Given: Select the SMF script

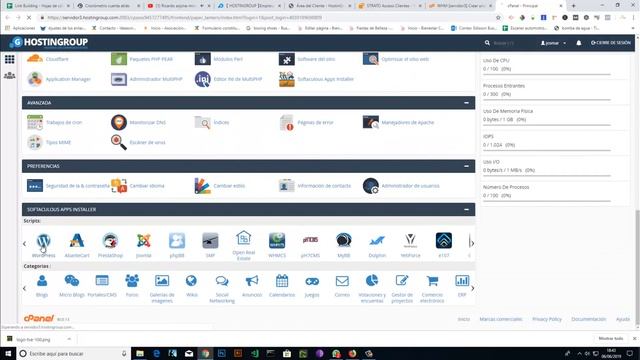Looking at the screenshot, I should coord(210,244).
